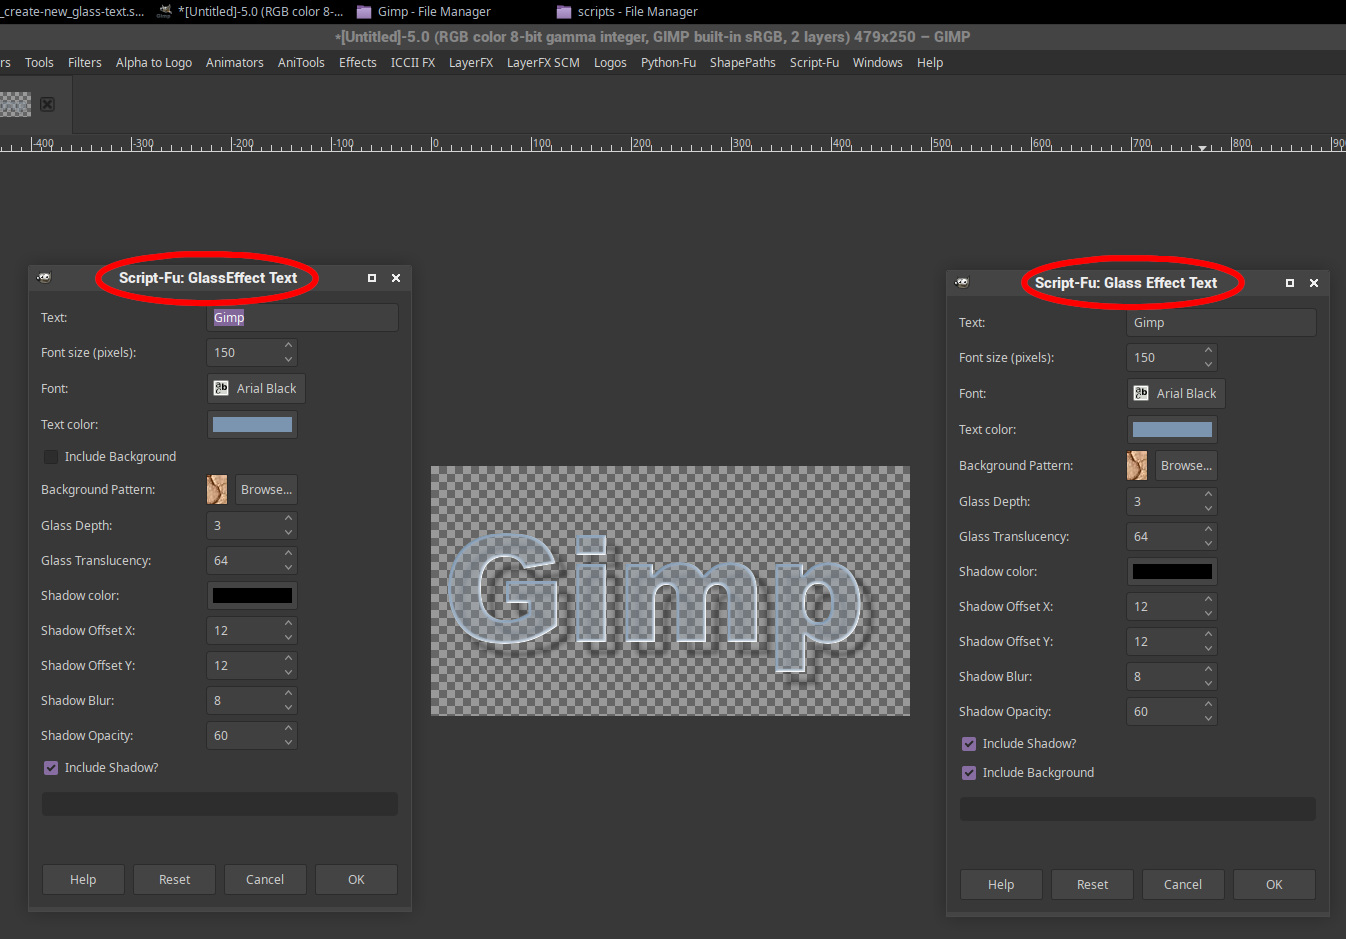Increase Font size in the right dialog

[x=1208, y=351]
